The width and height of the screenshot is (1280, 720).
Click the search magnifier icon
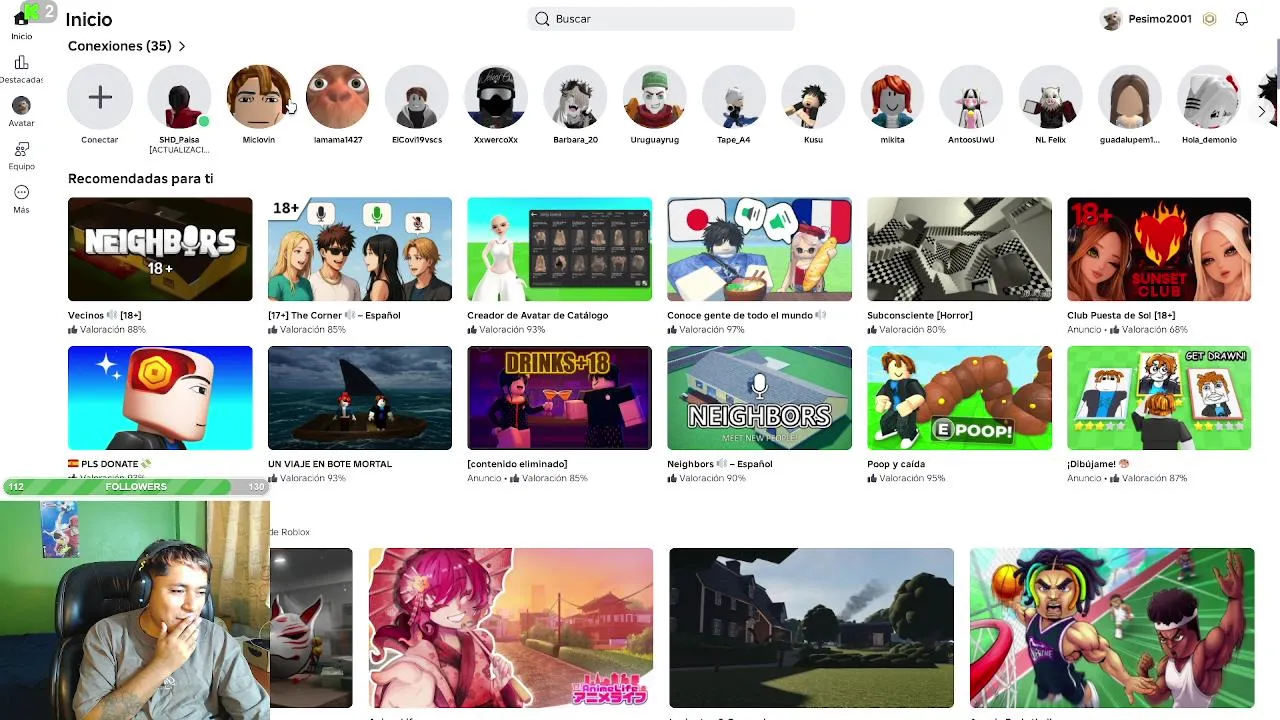[542, 19]
